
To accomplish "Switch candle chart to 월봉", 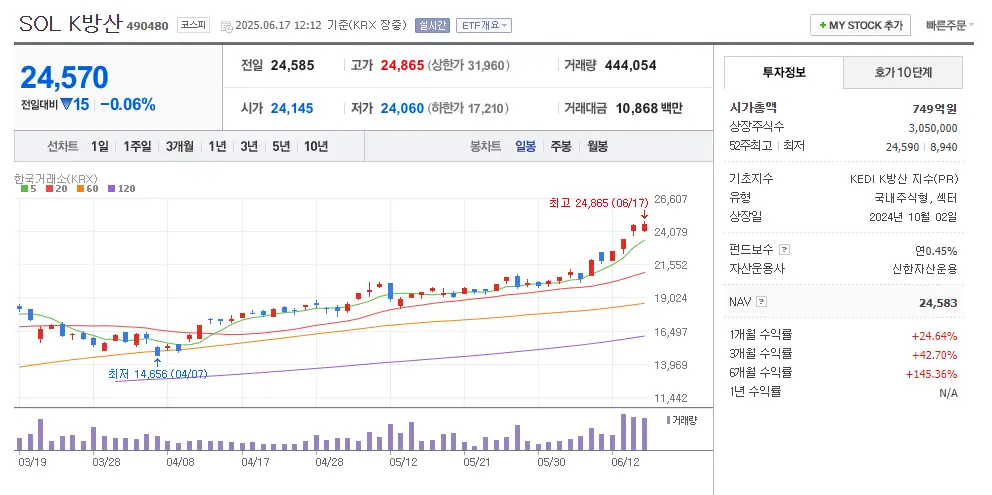I will point(597,146).
